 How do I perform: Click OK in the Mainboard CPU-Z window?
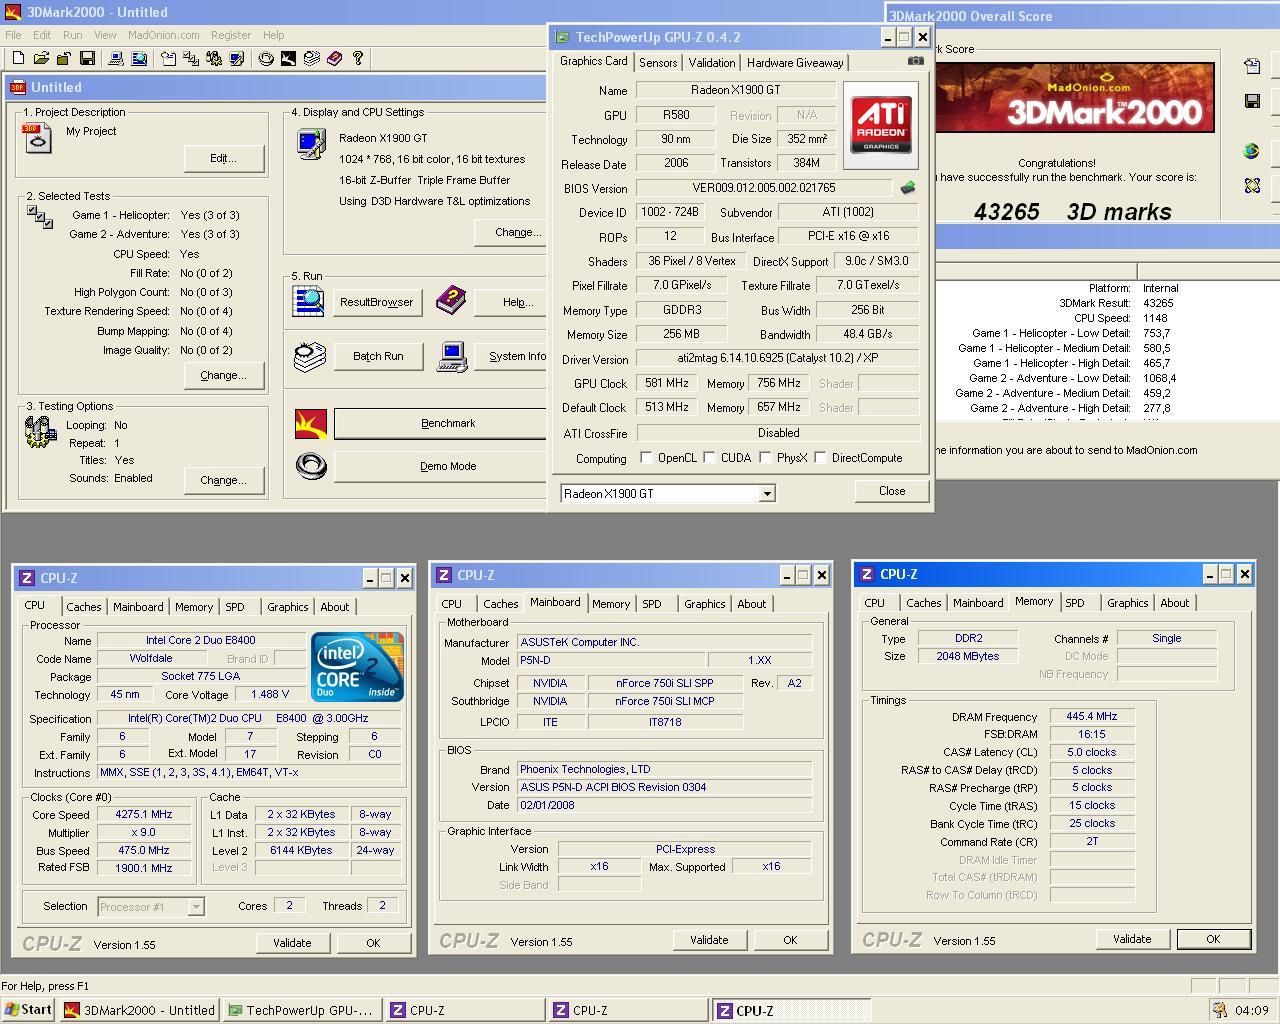click(790, 940)
